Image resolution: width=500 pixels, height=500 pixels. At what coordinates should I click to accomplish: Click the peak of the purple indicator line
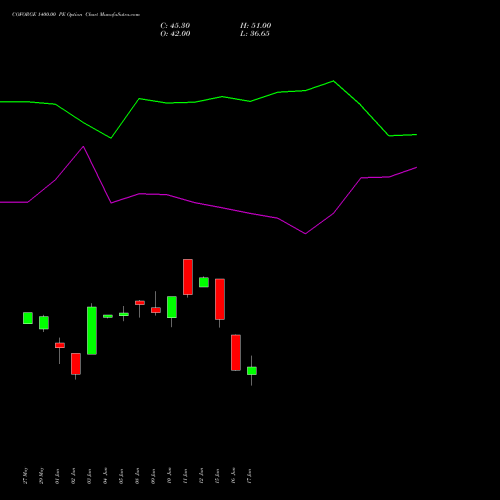click(83, 147)
